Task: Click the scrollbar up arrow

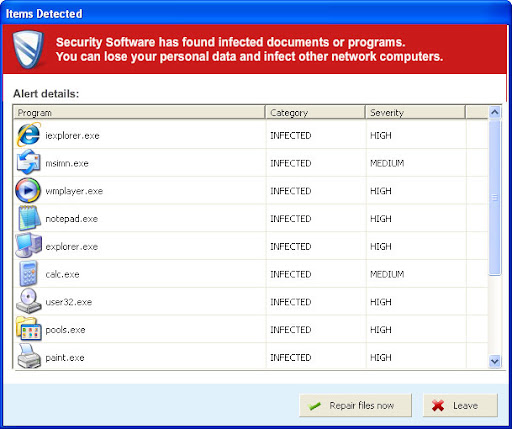Action: pyautogui.click(x=495, y=112)
